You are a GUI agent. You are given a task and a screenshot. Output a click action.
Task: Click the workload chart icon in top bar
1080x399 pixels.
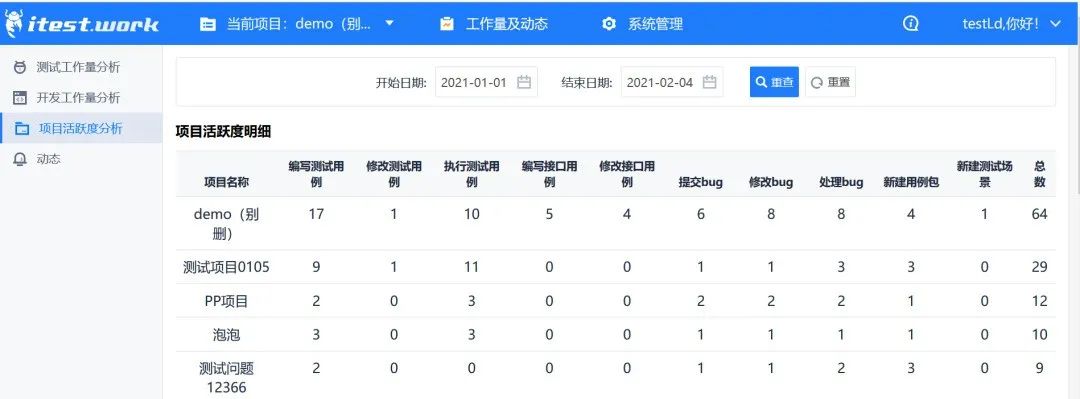pyautogui.click(x=447, y=24)
